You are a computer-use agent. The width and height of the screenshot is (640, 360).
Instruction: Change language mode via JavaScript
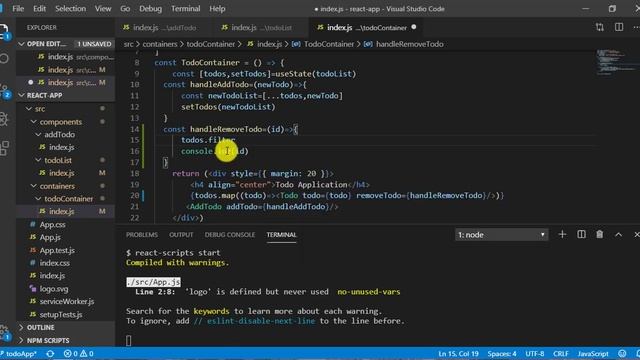[x=593, y=353]
